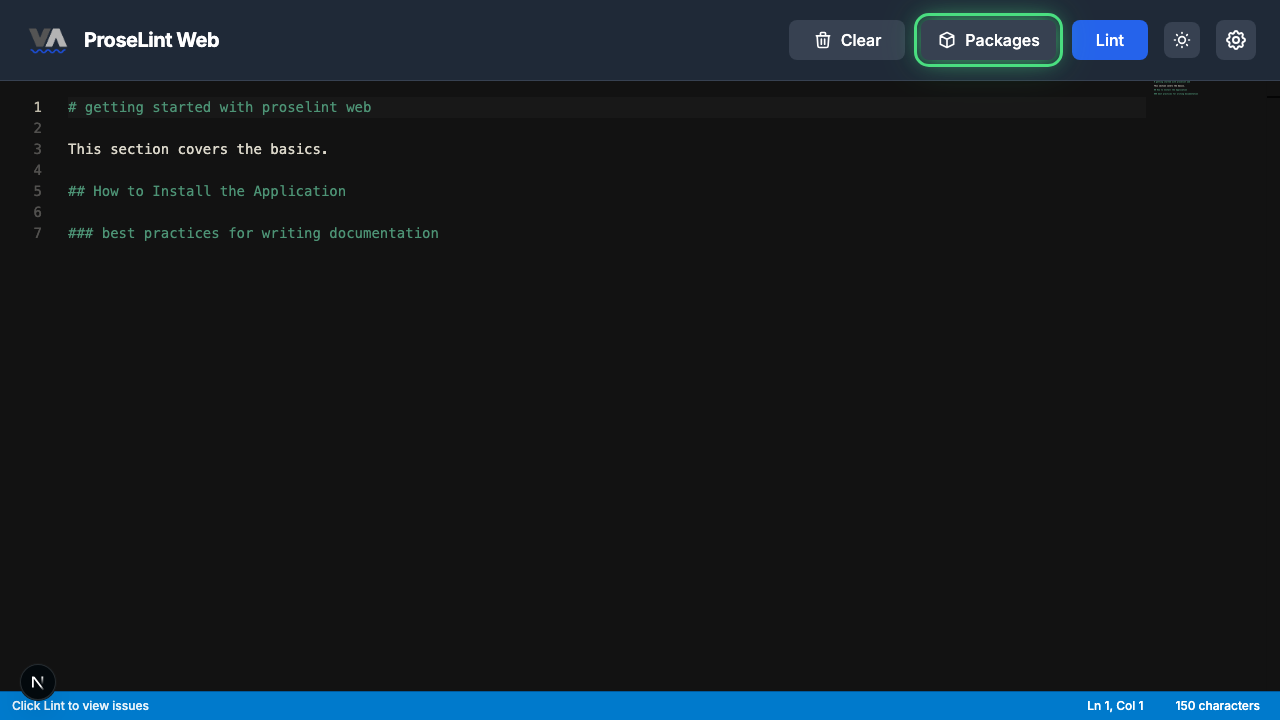1280x720 pixels.
Task: Click the 150 characters counter in status bar
Action: coord(1217,706)
